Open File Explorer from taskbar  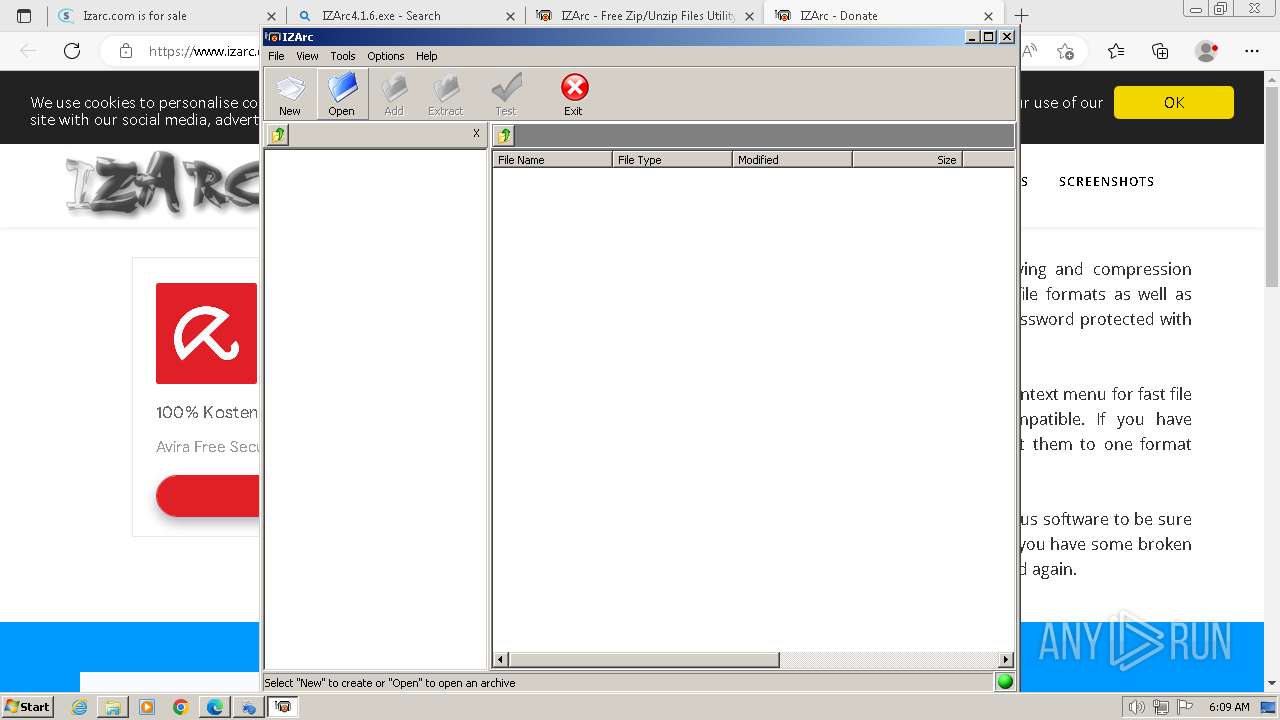[x=113, y=707]
